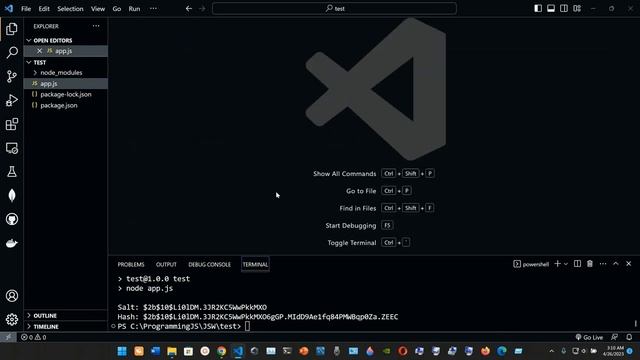Open remote window status bar button
The image size is (640, 360).
pyautogui.click(x=8, y=337)
